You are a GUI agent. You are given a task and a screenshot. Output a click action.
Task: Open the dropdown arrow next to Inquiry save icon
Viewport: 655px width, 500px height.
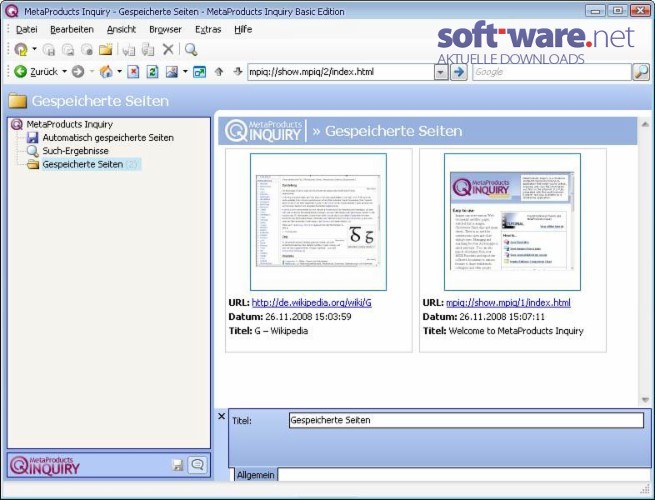(x=34, y=49)
